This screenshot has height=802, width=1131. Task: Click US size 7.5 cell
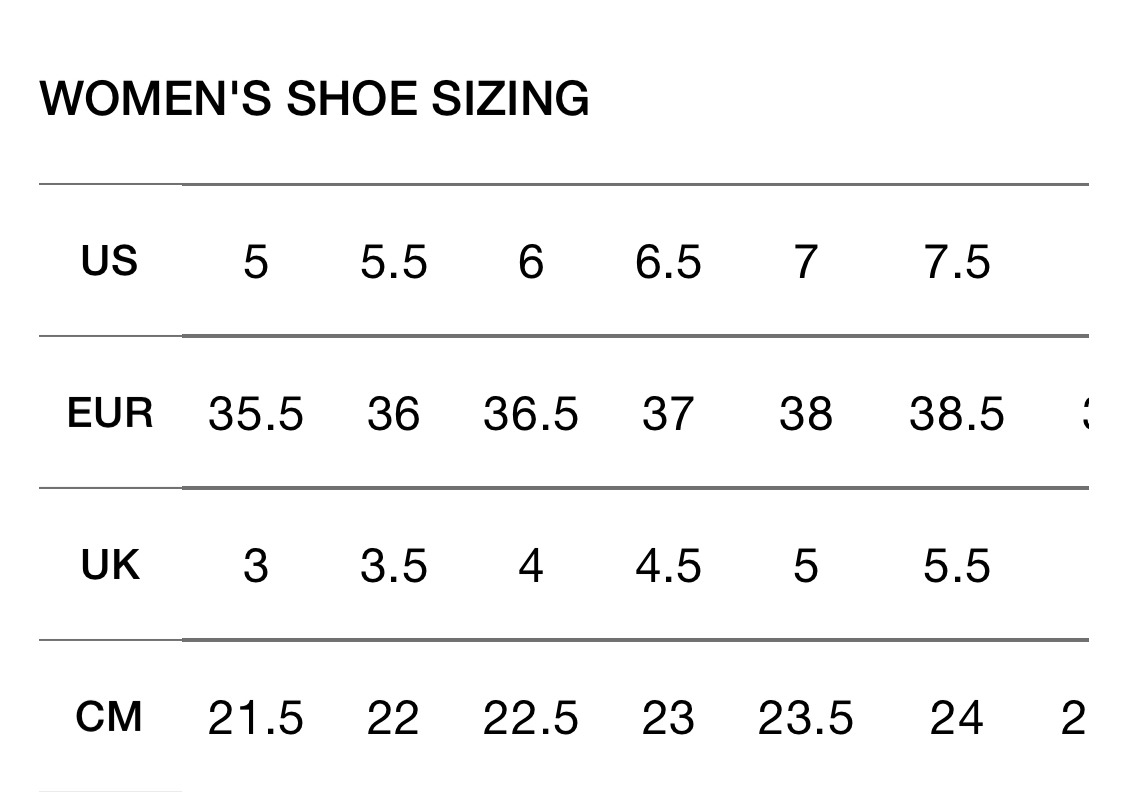[957, 261]
